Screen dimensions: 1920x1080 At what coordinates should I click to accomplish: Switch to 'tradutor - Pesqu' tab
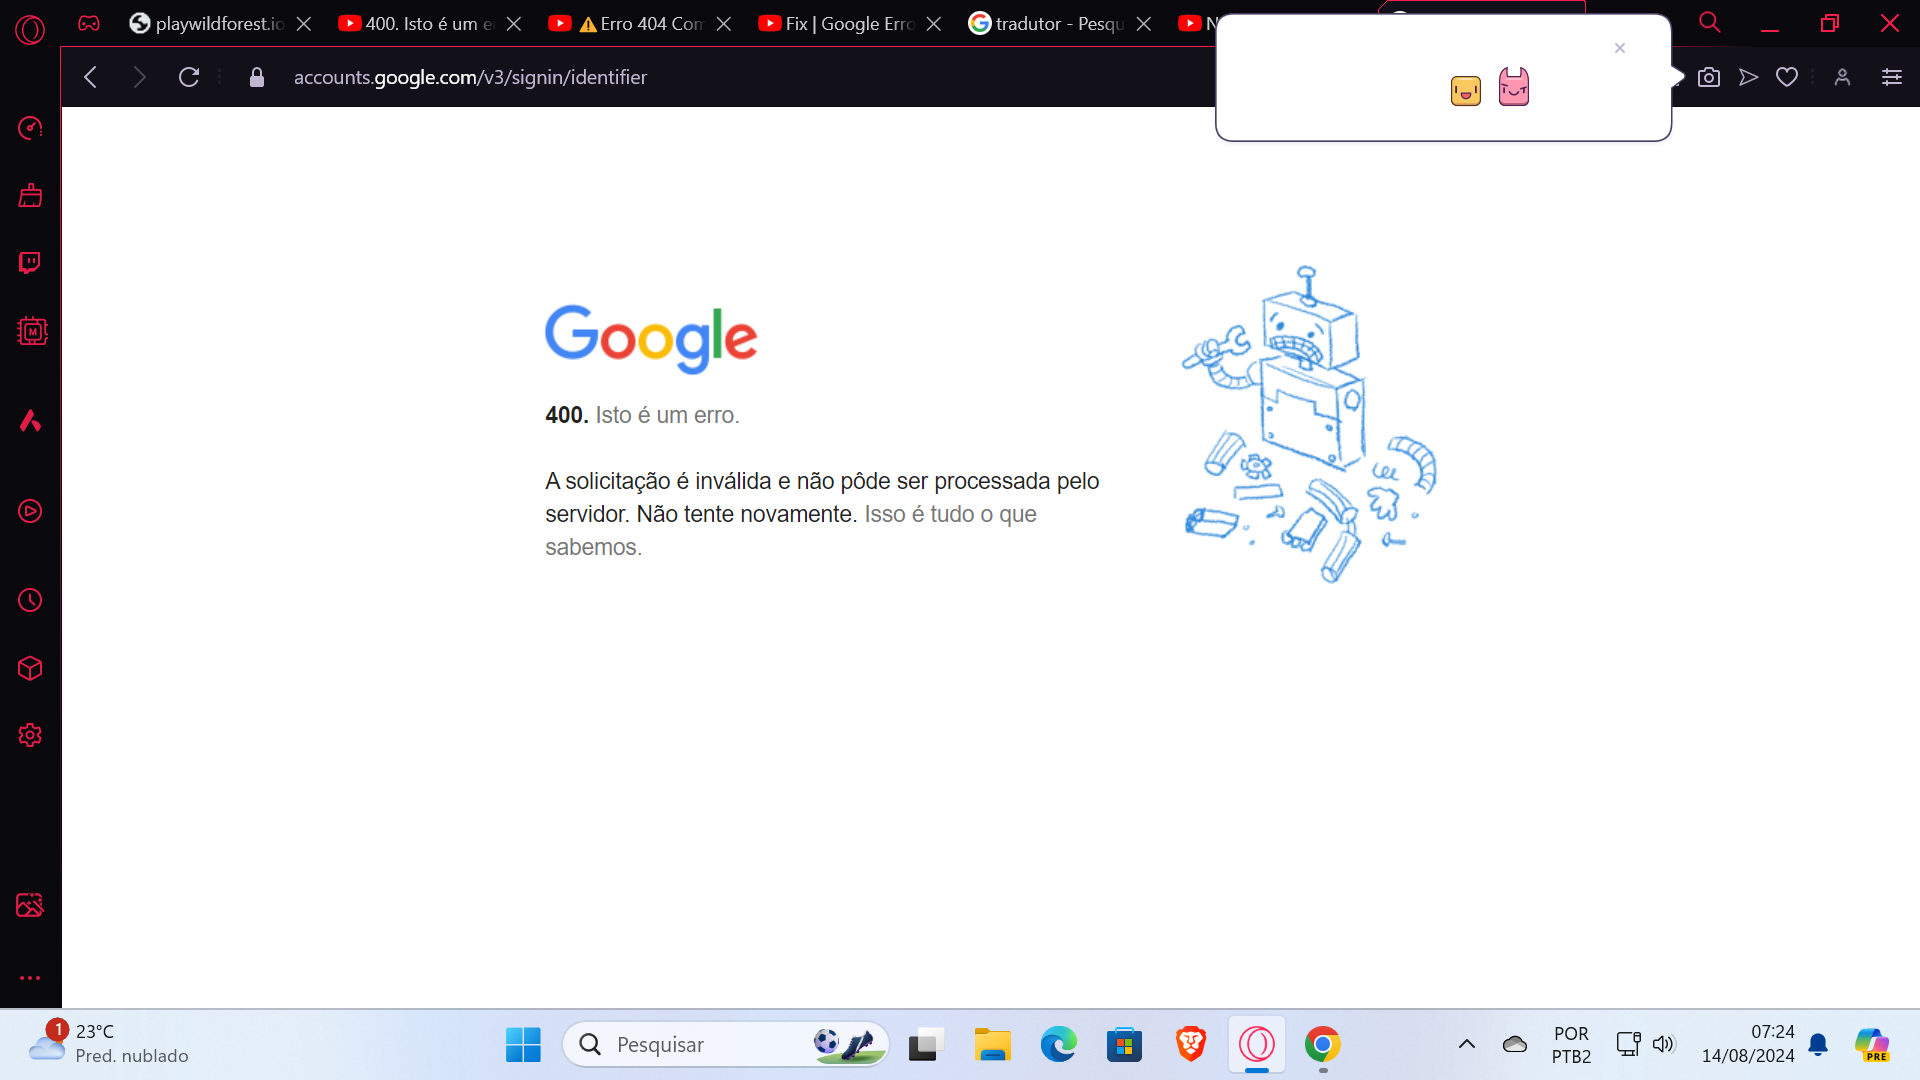coord(1047,23)
